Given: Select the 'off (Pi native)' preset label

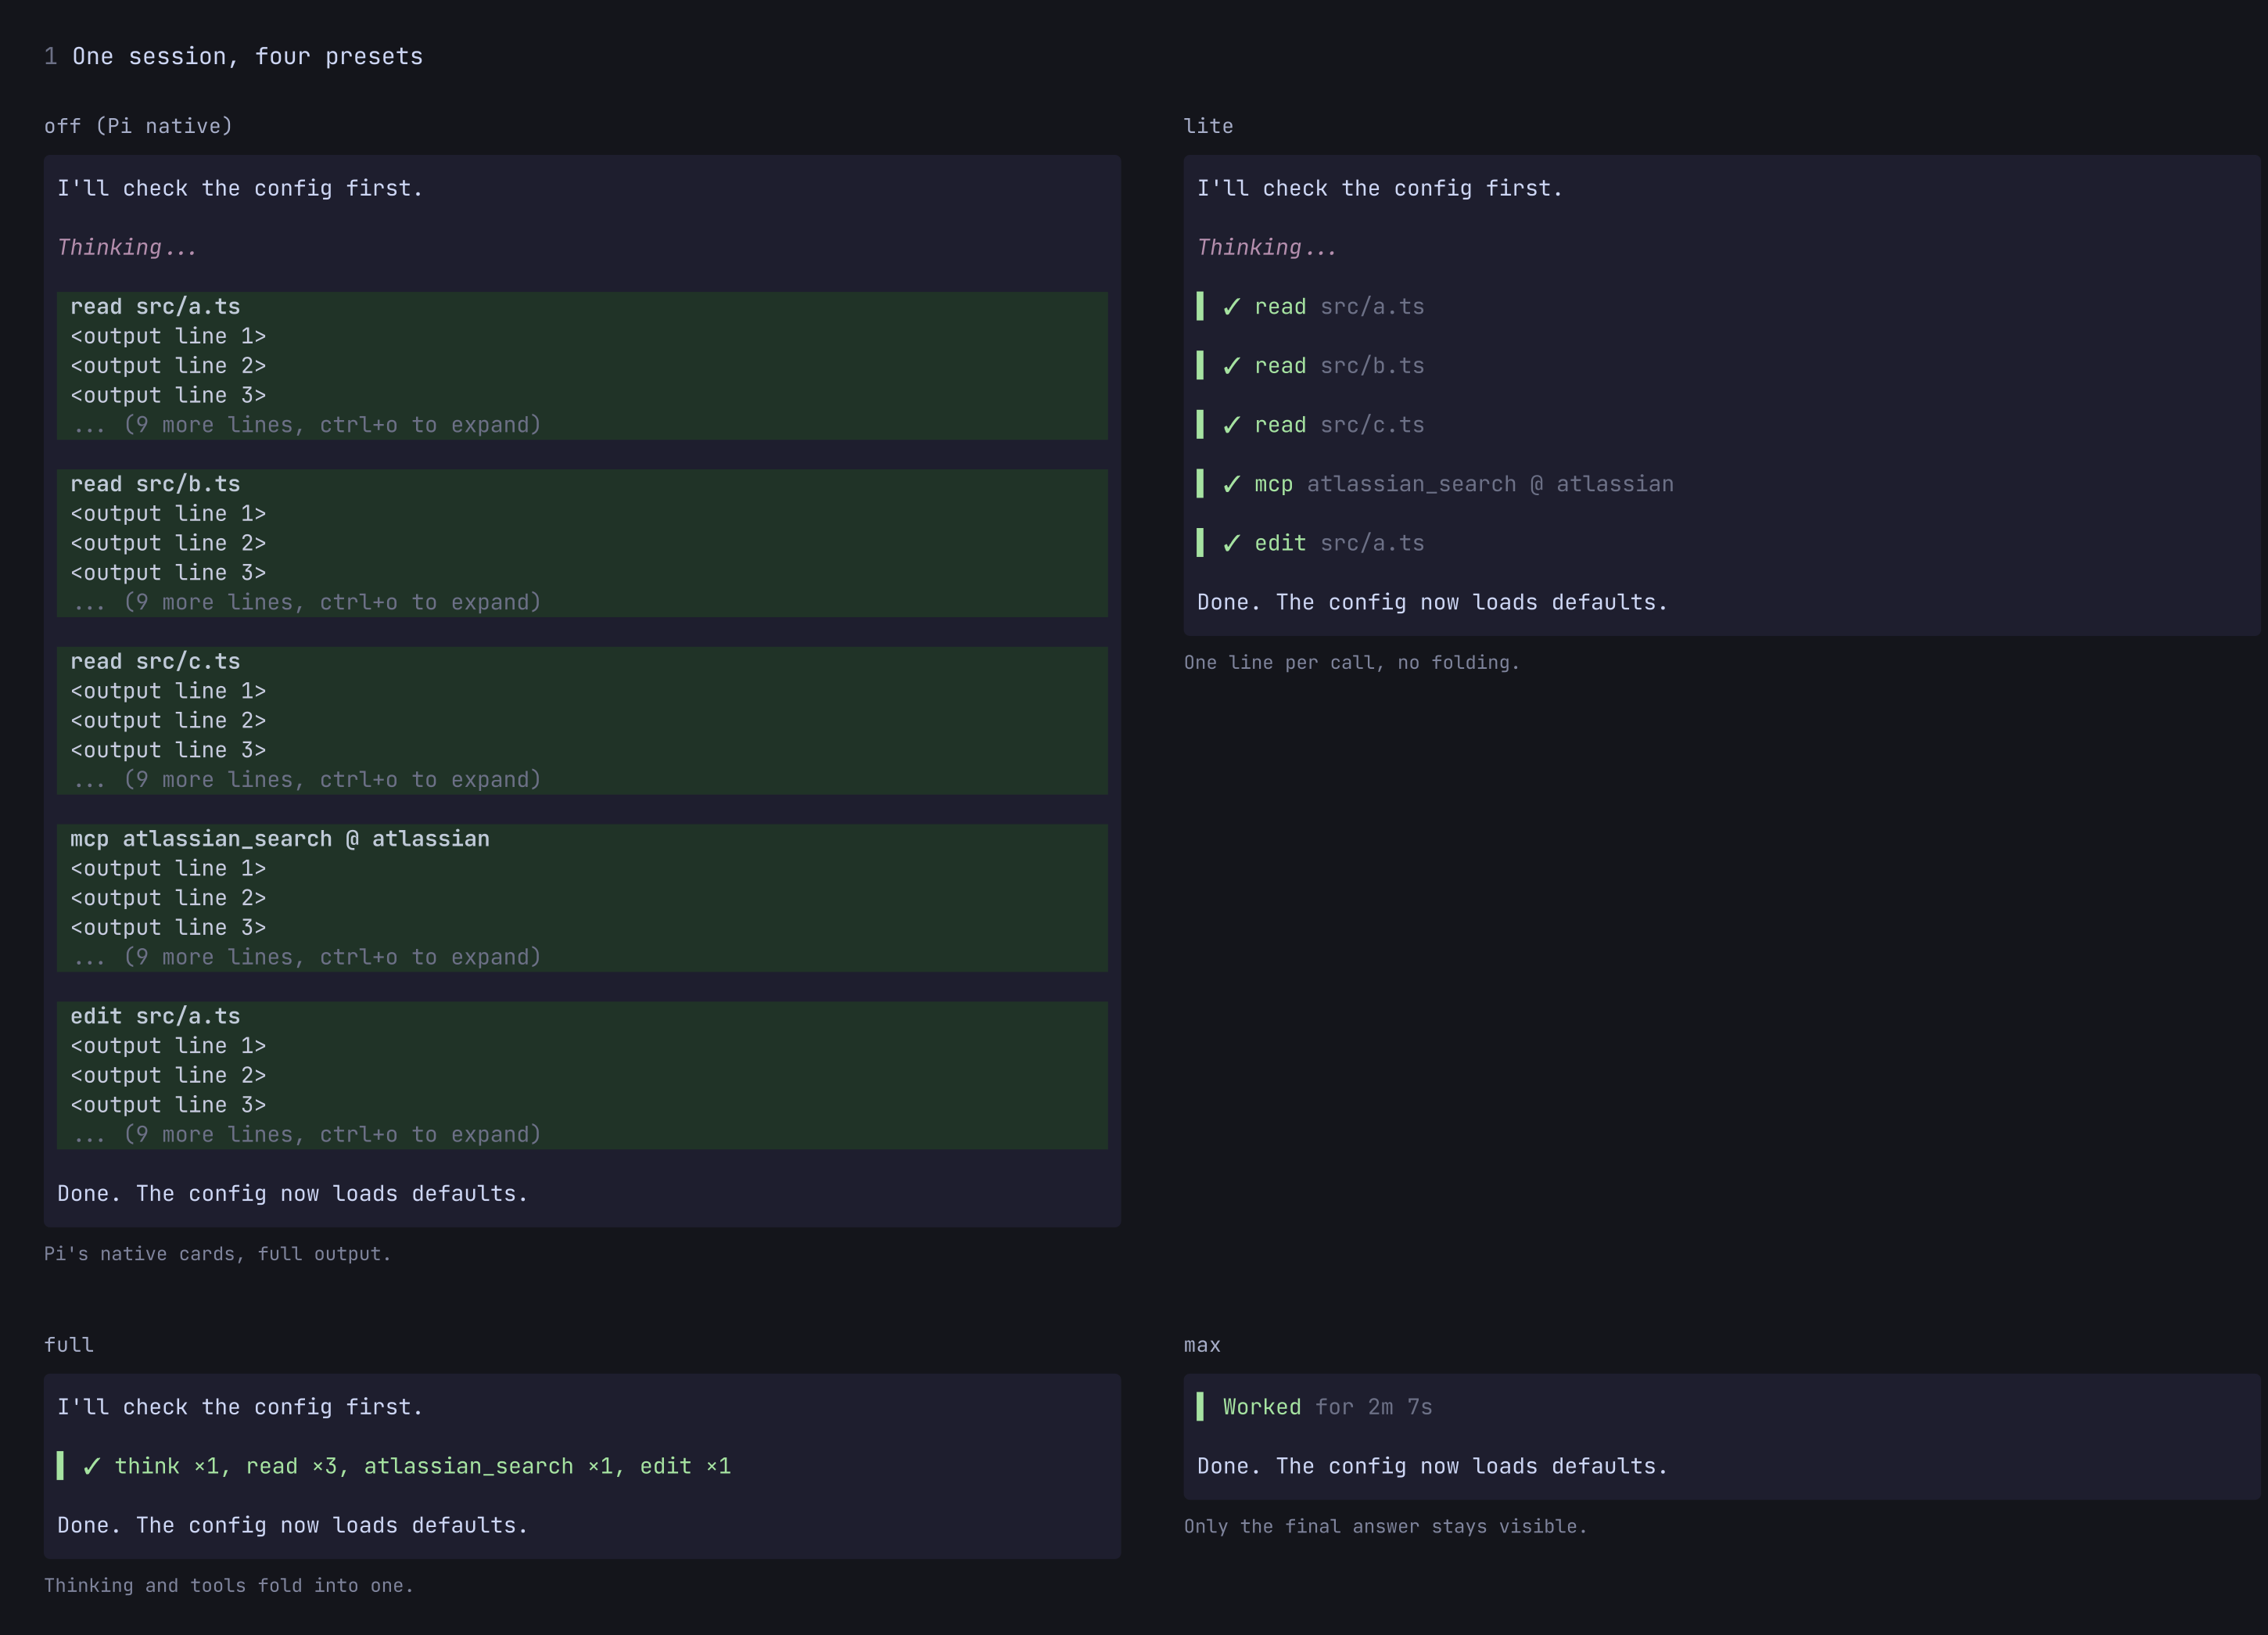Looking at the screenshot, I should click(x=138, y=126).
